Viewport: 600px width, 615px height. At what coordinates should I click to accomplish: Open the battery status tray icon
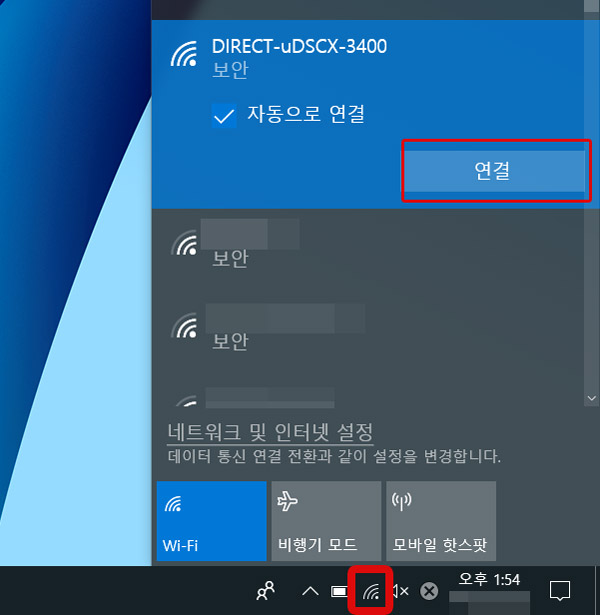click(339, 591)
